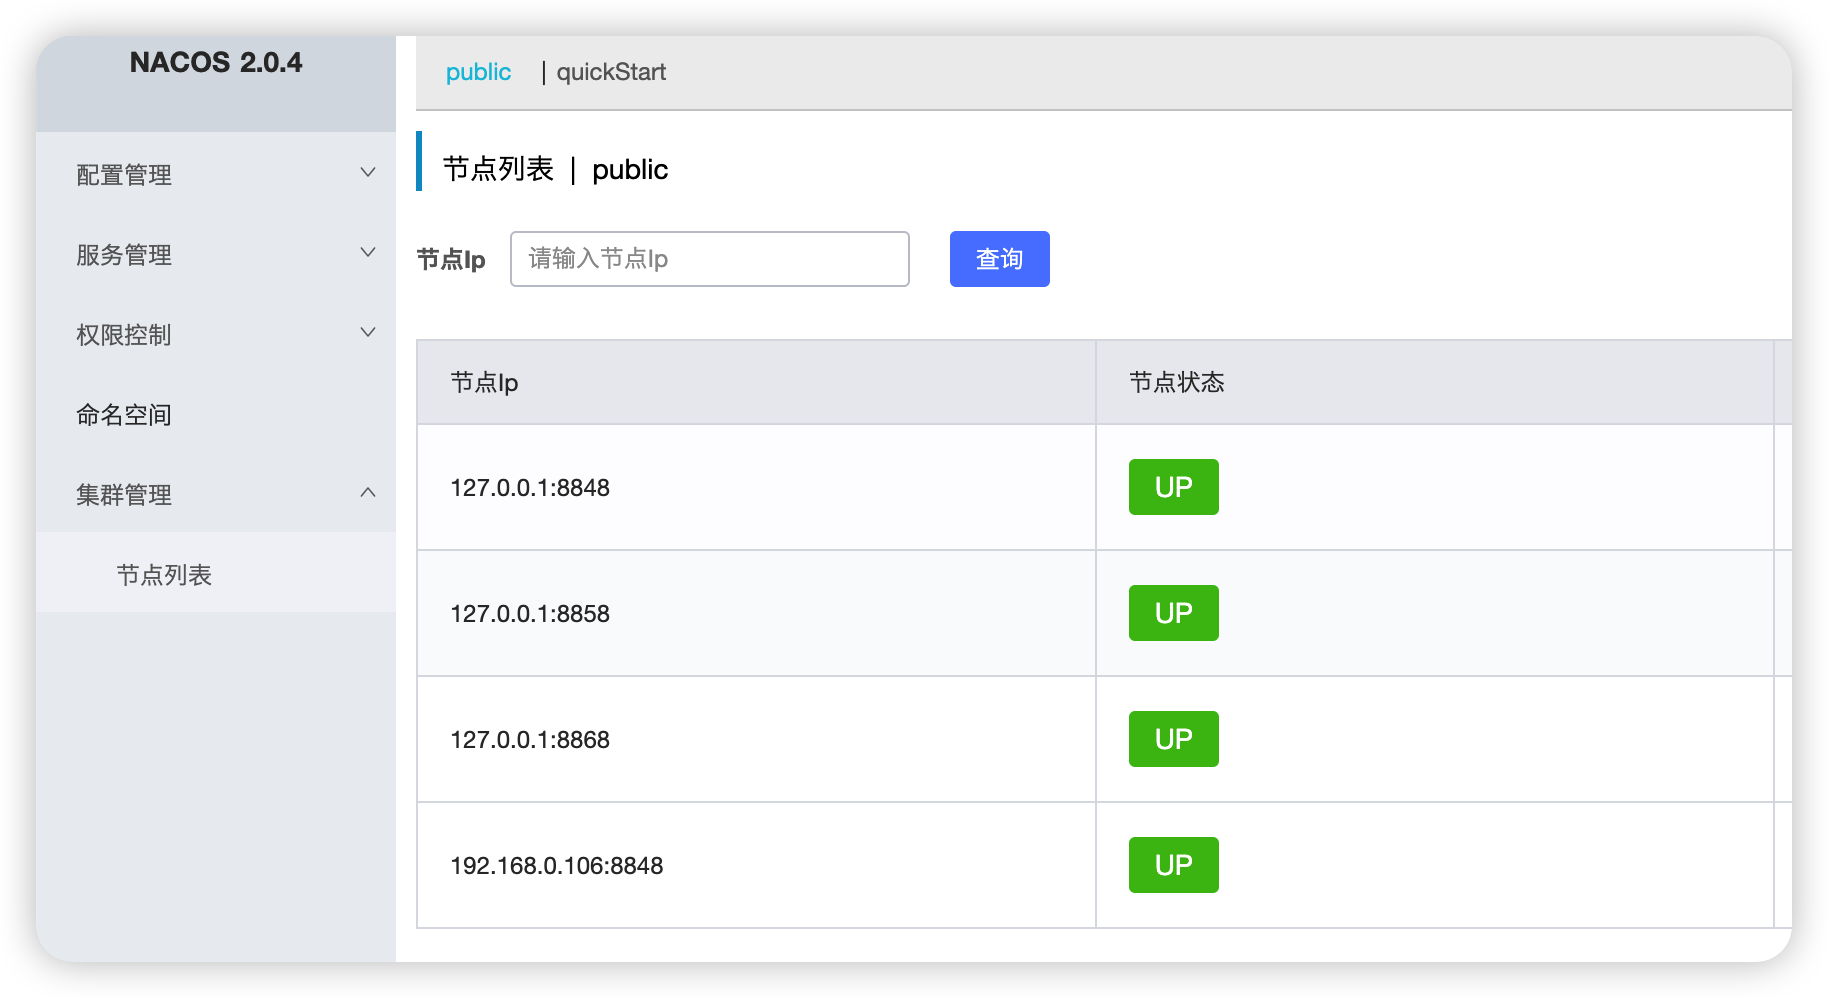Click the 查询 search button

(999, 259)
